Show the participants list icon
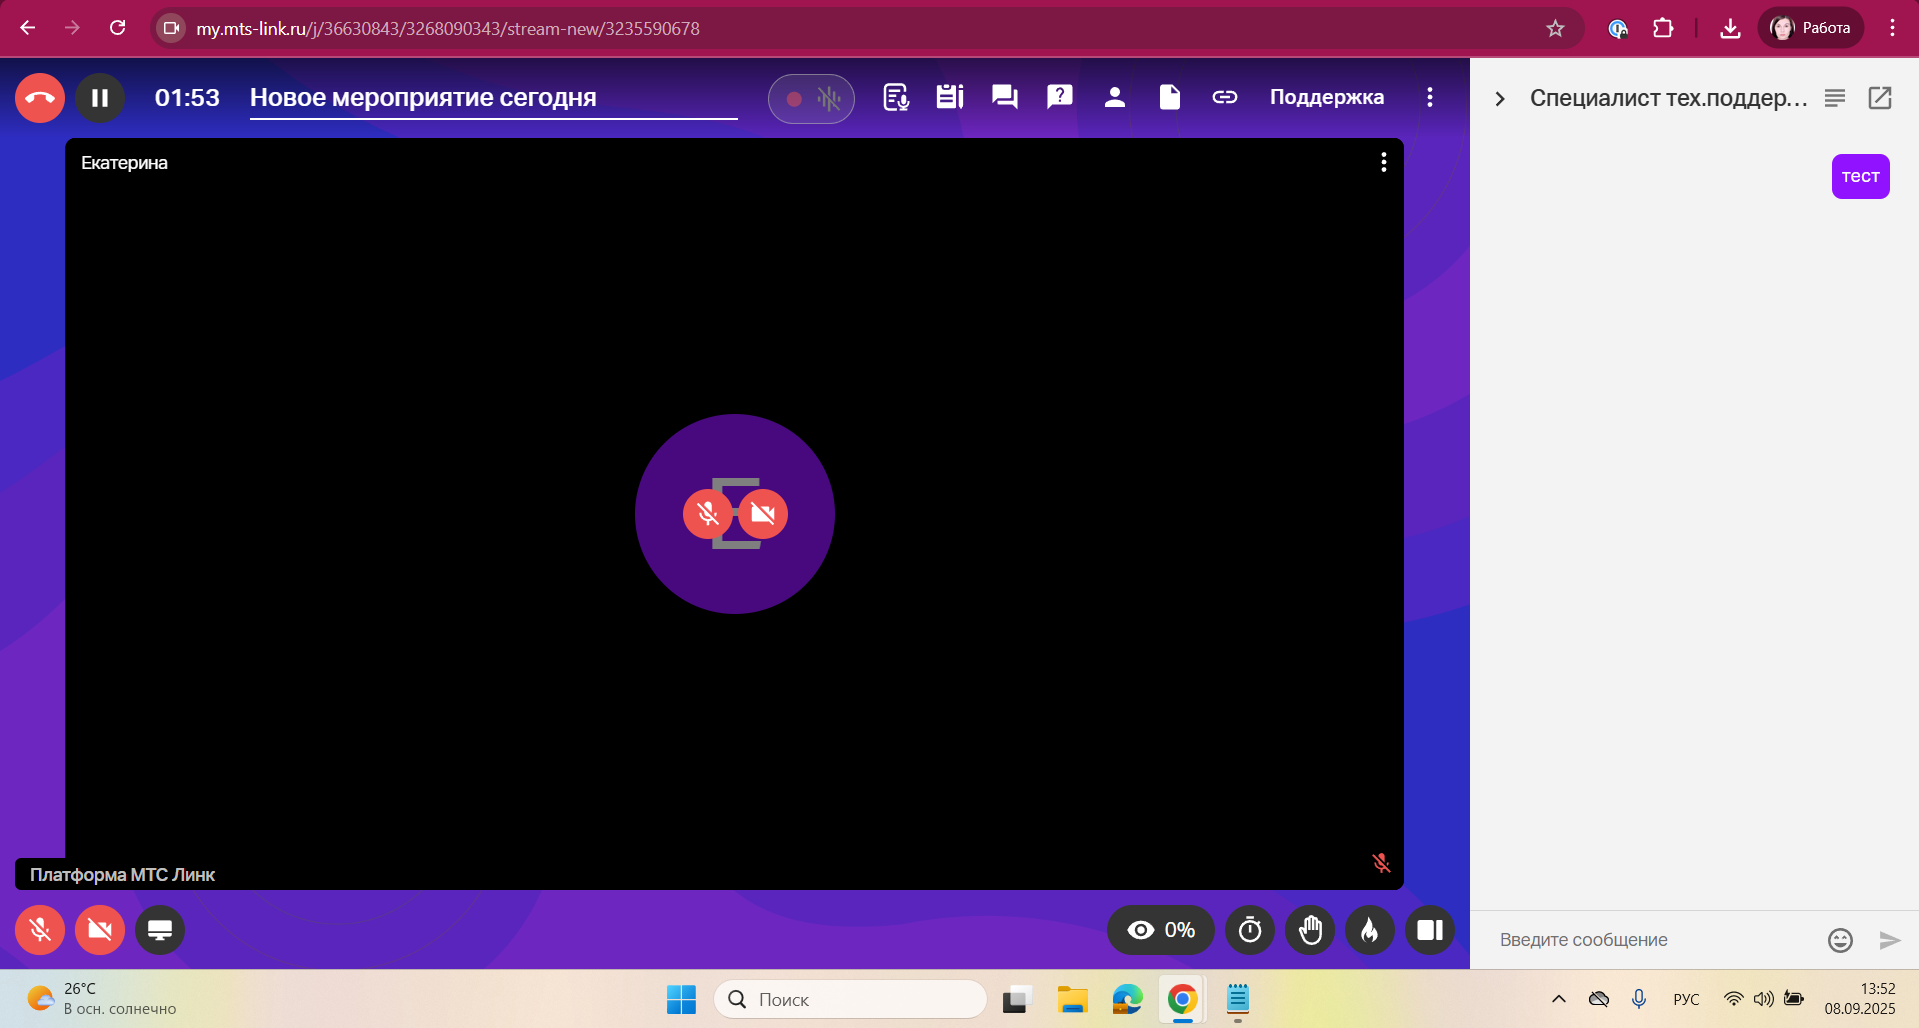Image resolution: width=1919 pixels, height=1028 pixels. click(1114, 97)
